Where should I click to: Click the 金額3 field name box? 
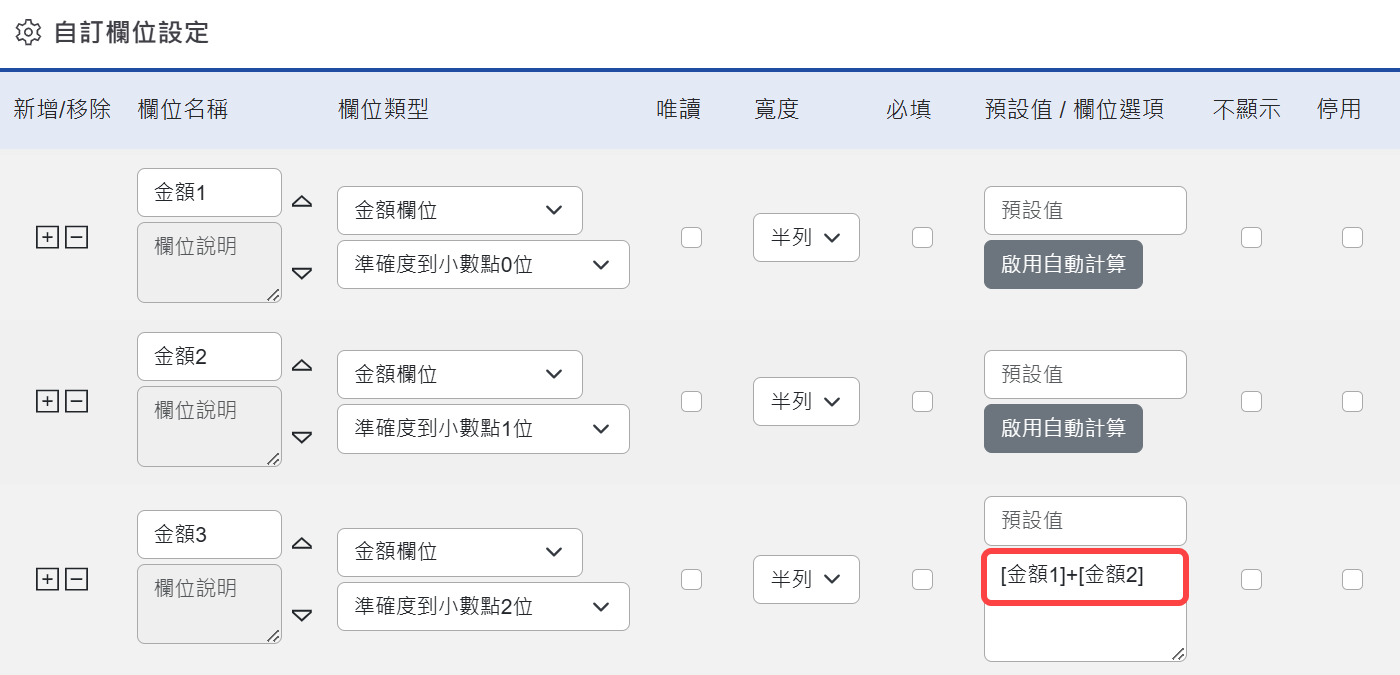click(x=208, y=534)
